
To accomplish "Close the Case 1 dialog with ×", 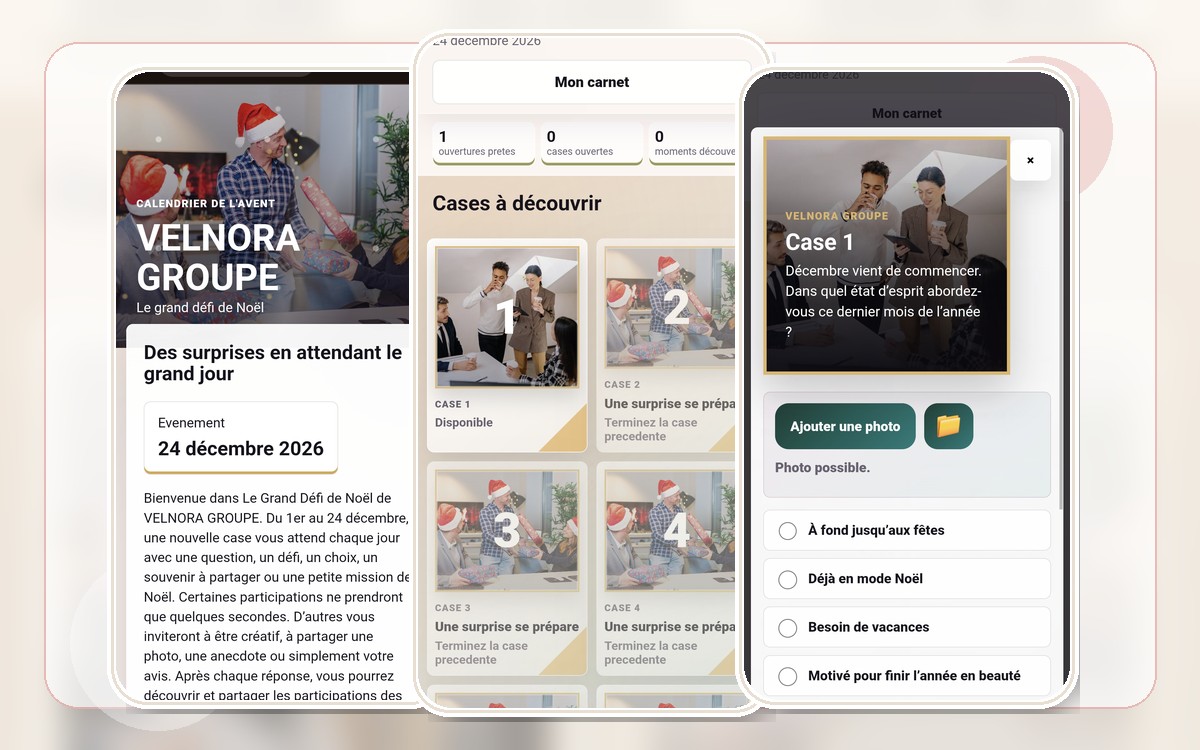I will pos(1030,160).
